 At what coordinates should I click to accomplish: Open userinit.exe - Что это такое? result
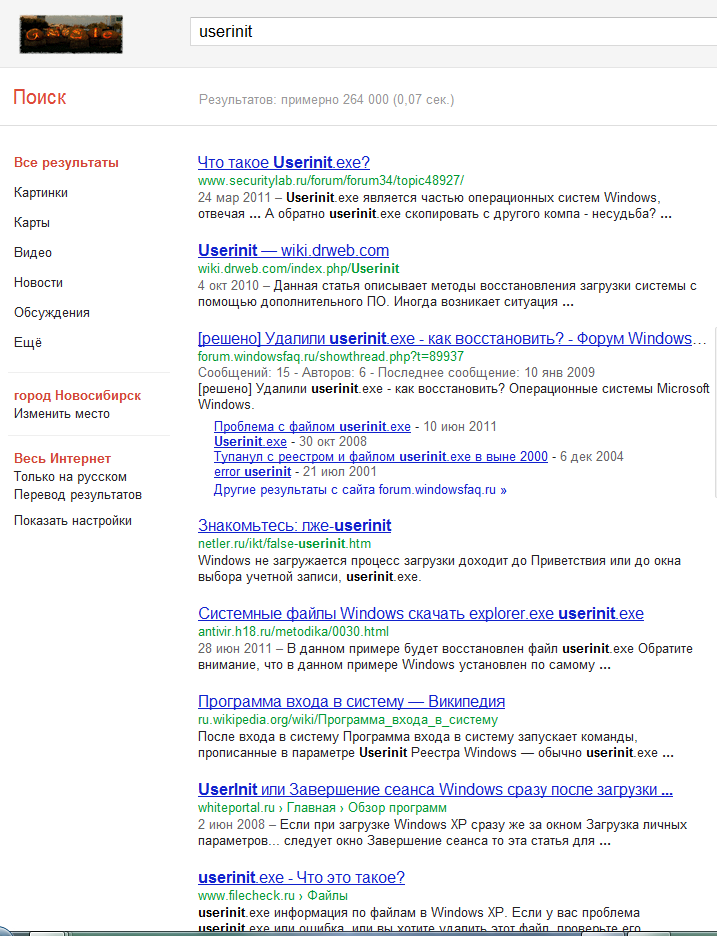301,878
